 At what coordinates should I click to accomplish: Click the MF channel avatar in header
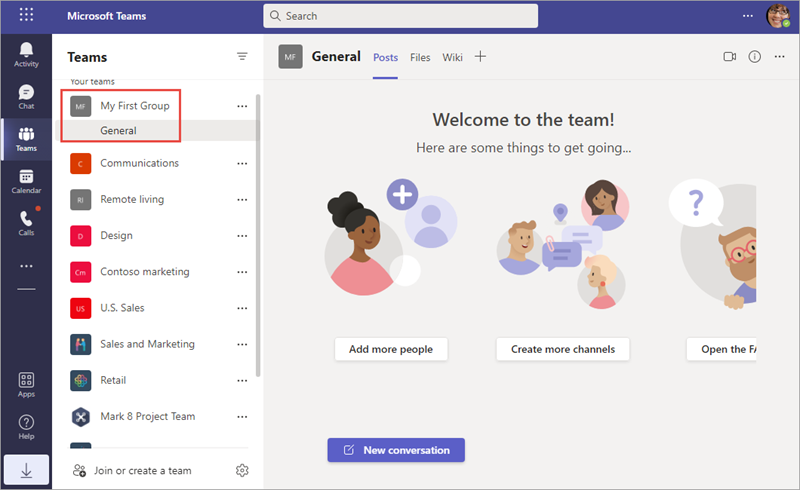coord(290,57)
